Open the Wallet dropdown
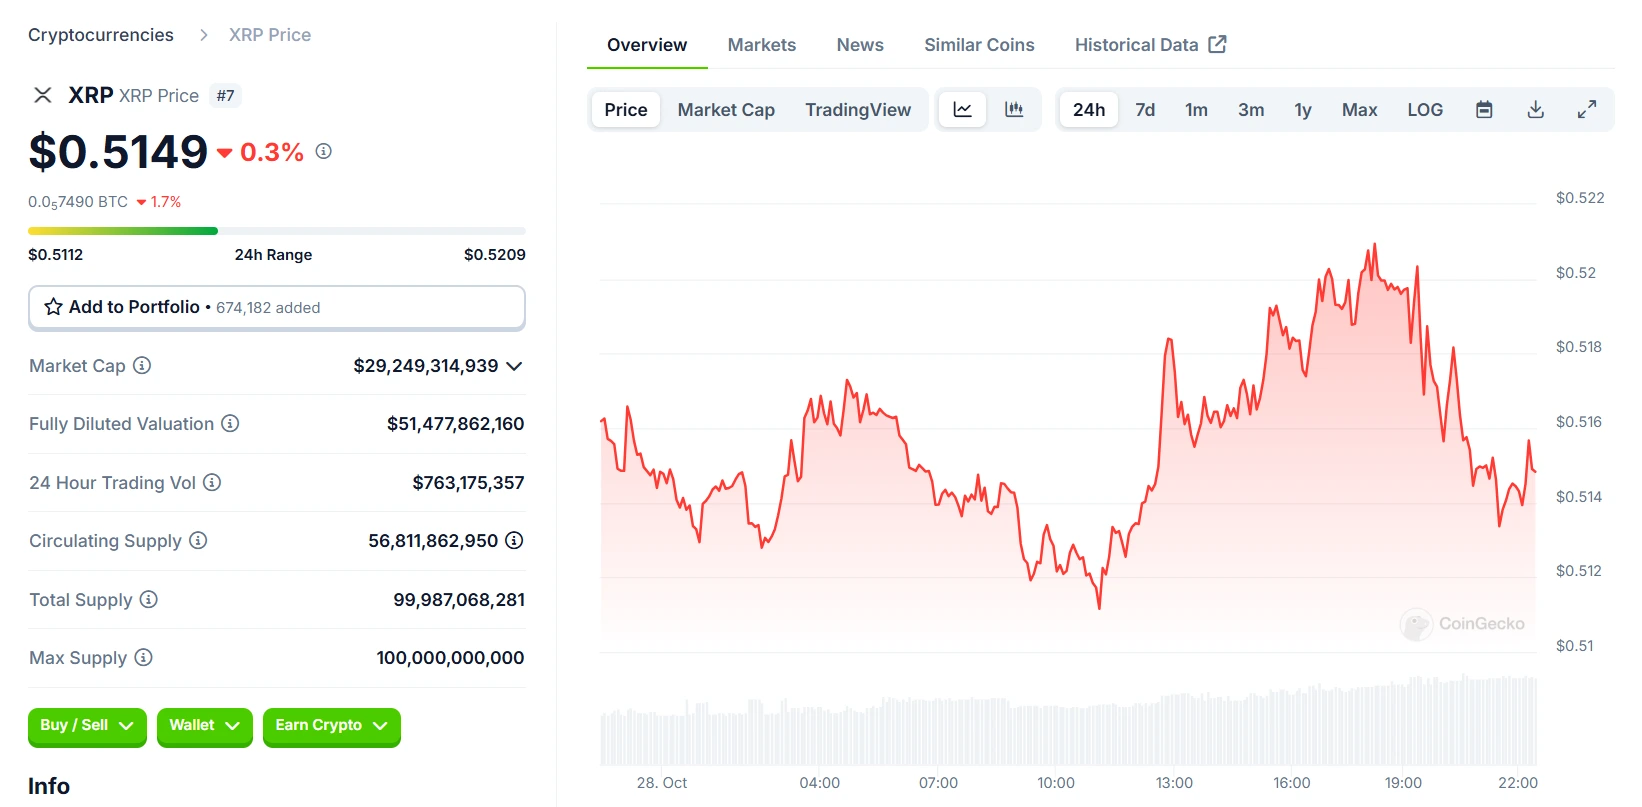 coord(204,726)
